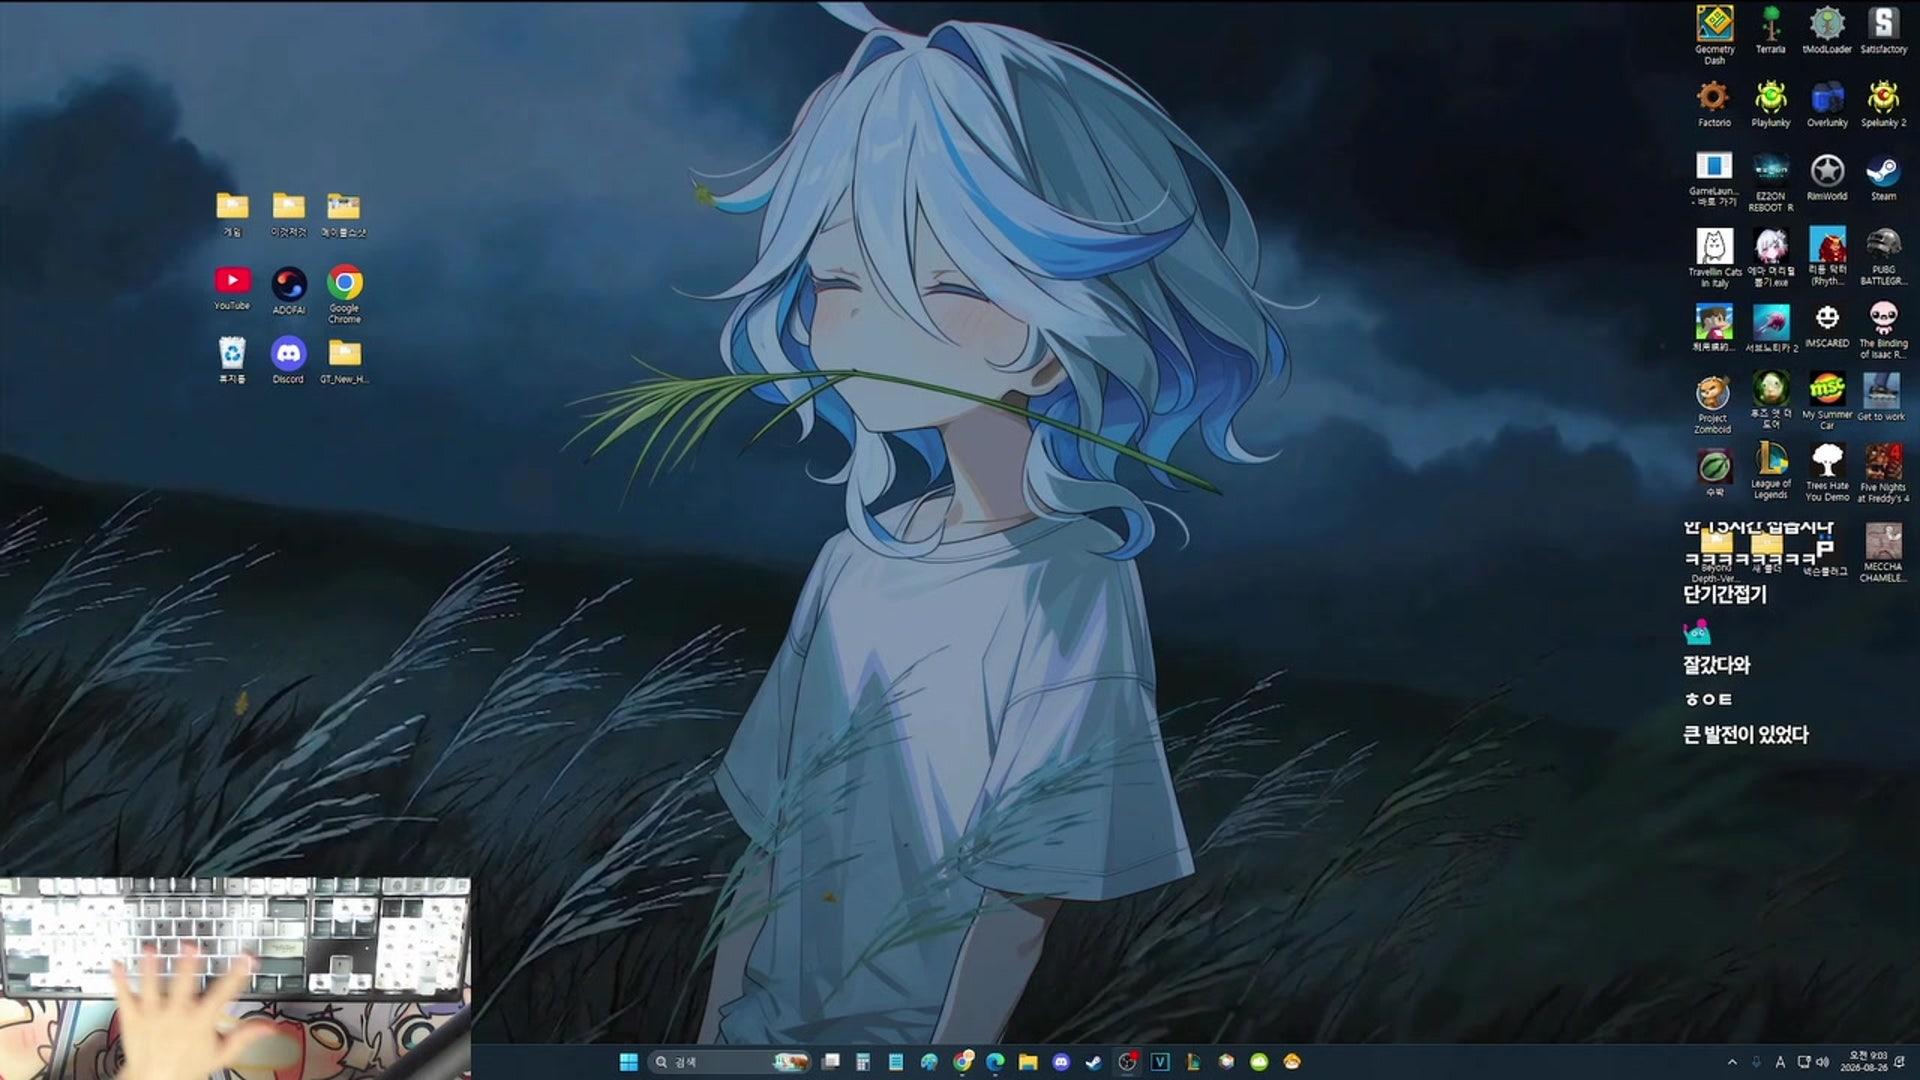Open the Steam desktop shortcut
This screenshot has width=1920, height=1080.
(x=1883, y=178)
